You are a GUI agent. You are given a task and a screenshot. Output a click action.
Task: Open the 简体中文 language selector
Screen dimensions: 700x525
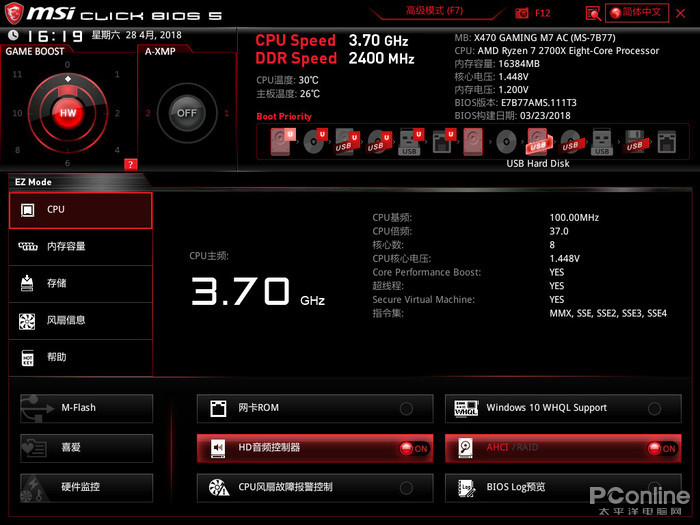tap(637, 12)
